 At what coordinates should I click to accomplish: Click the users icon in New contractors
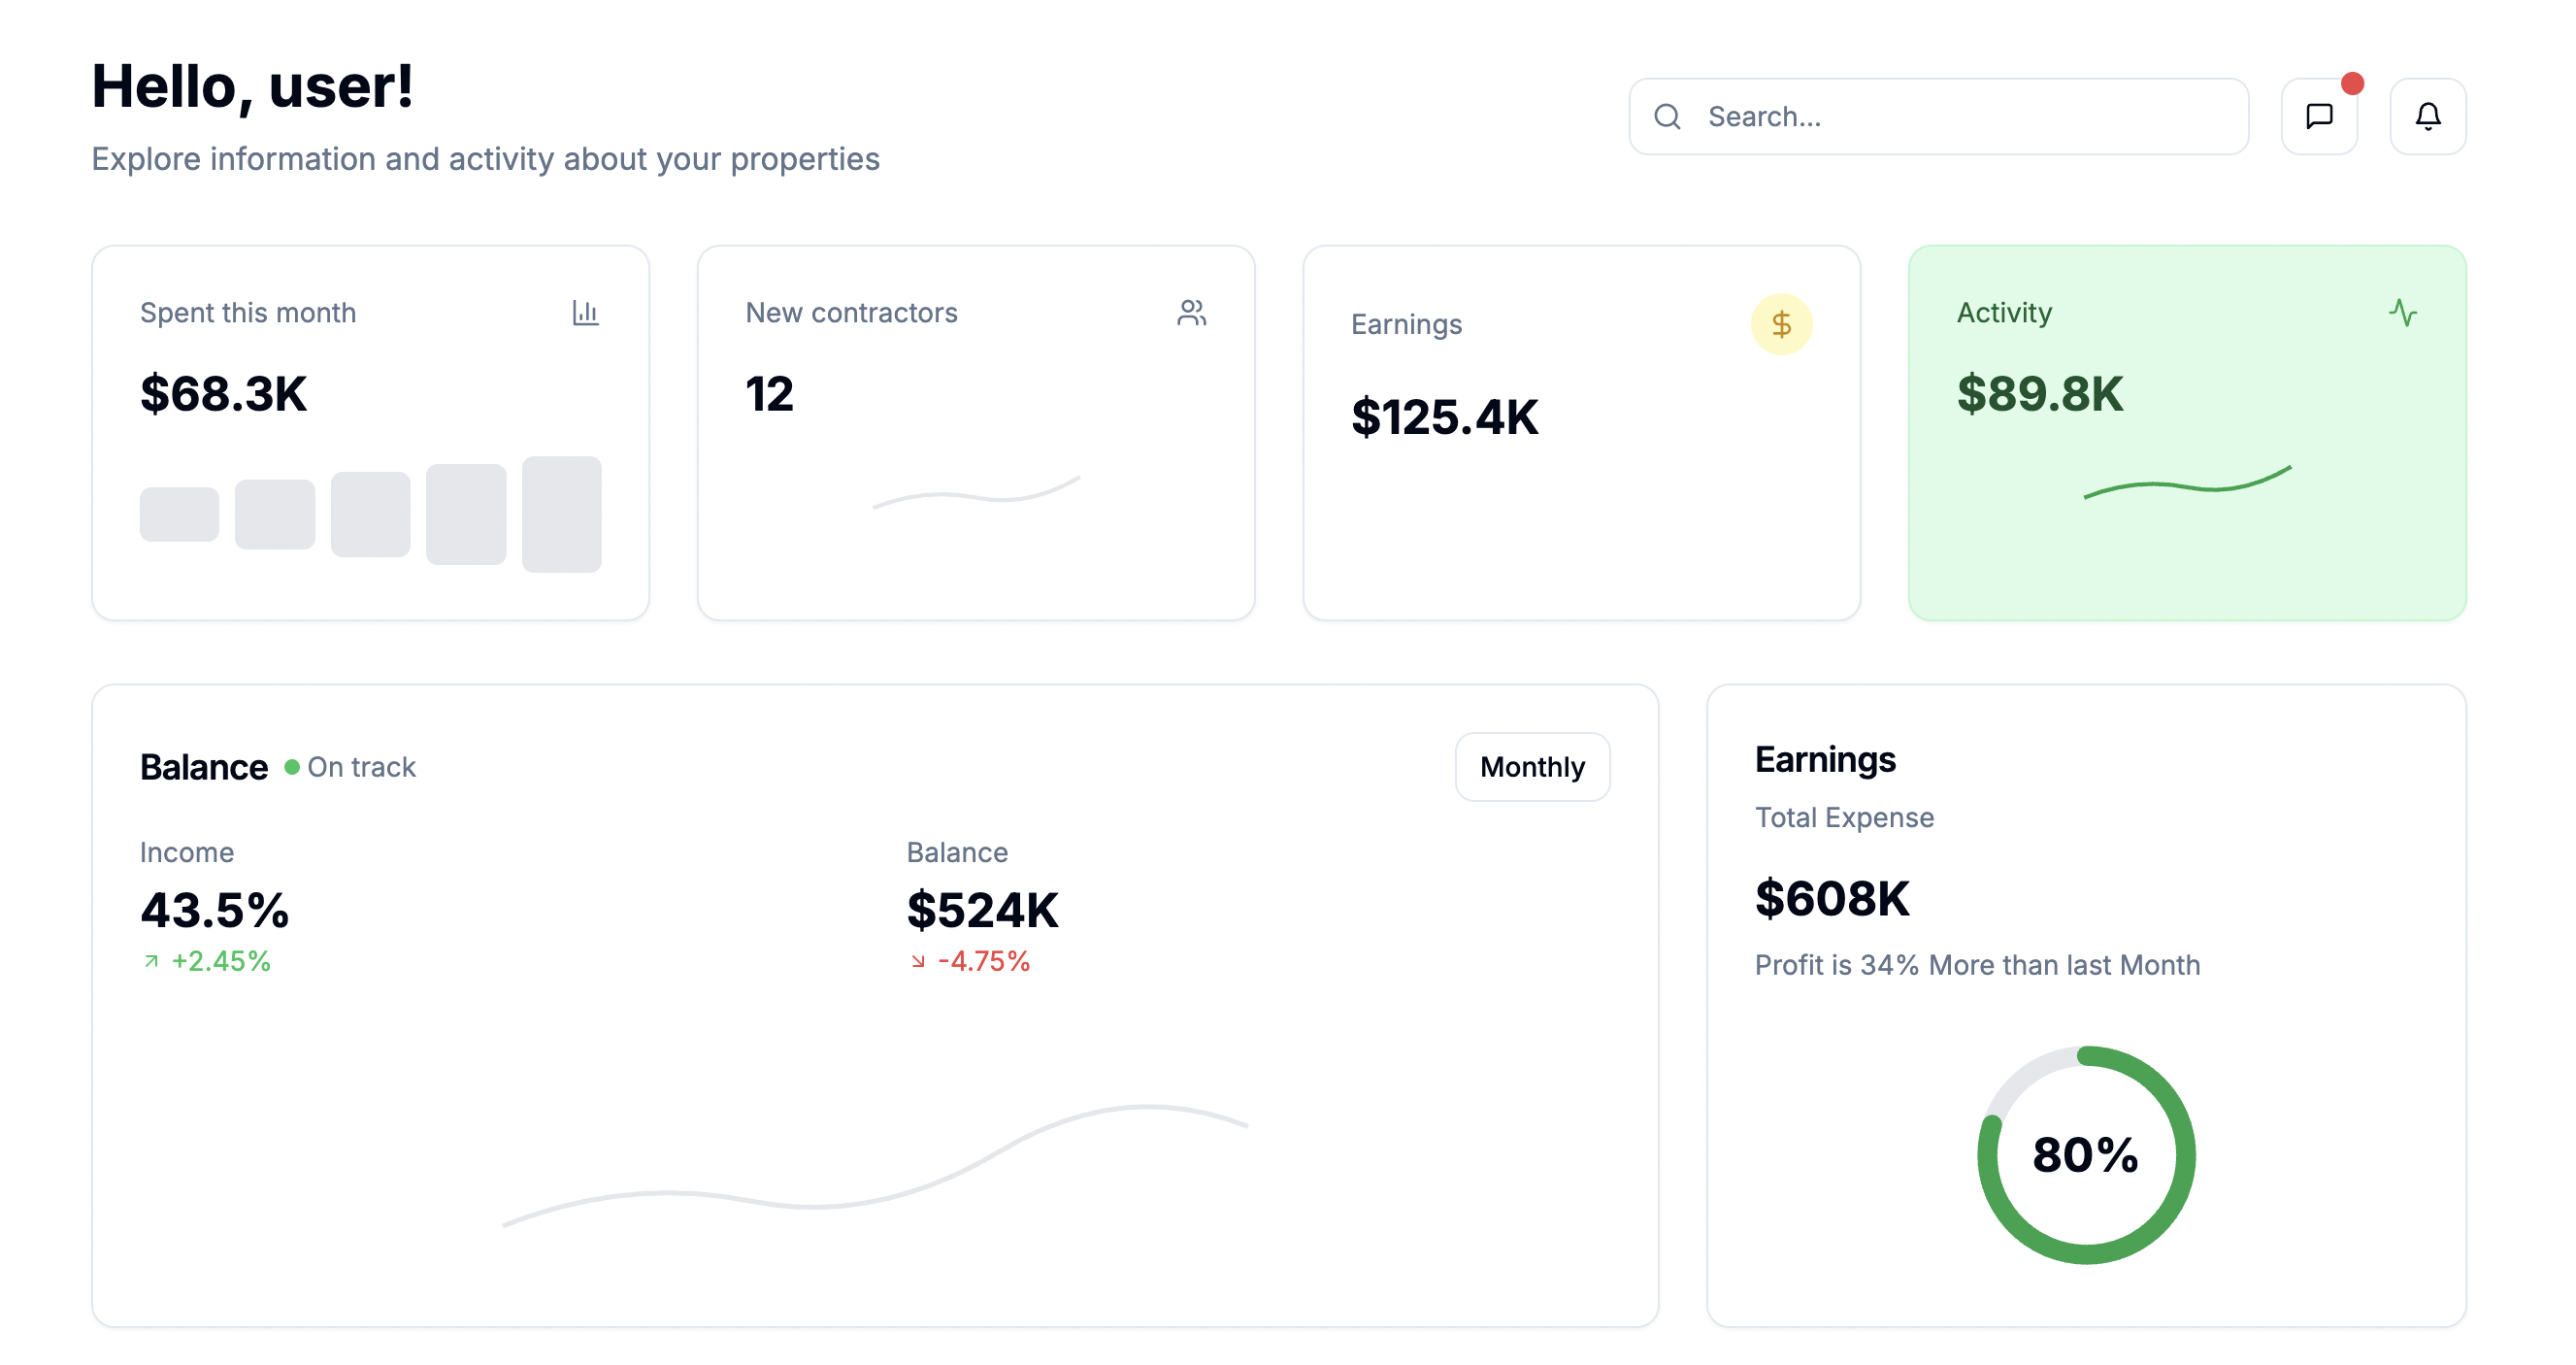(1190, 312)
